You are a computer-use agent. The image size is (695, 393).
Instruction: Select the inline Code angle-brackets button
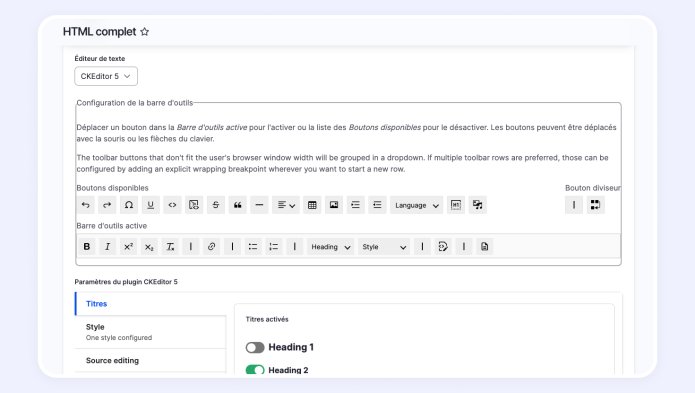(172, 205)
